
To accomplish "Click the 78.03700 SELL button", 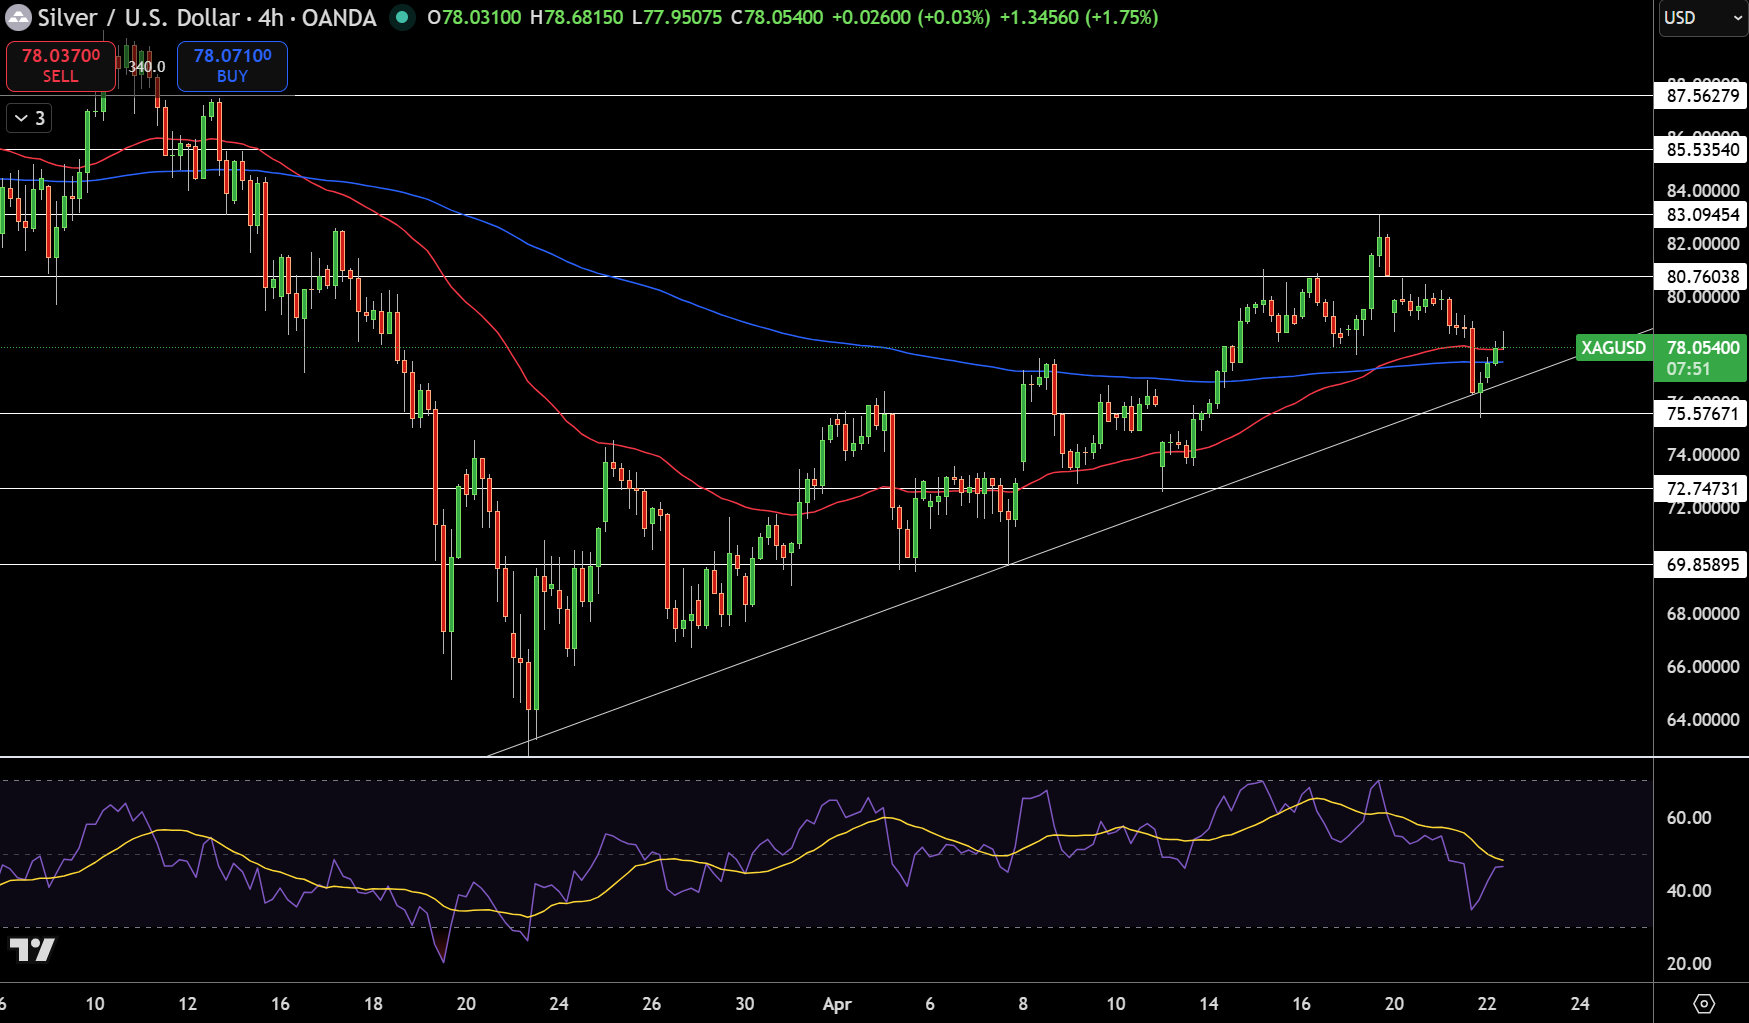I will (61, 66).
